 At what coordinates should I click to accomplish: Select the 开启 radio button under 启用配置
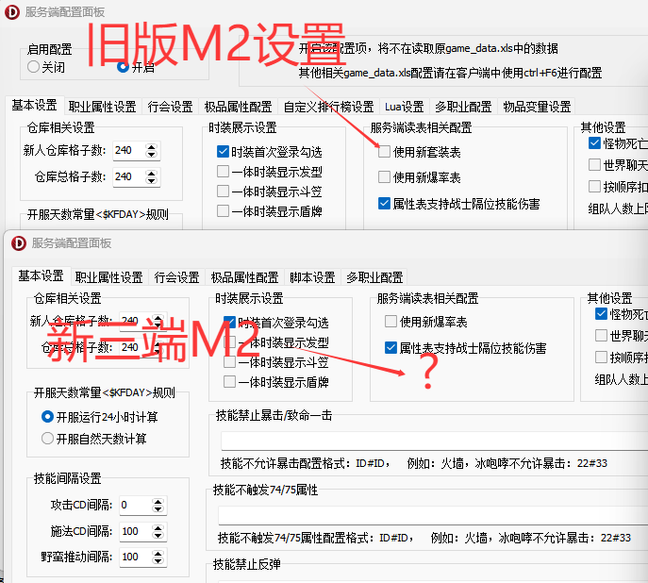point(123,66)
